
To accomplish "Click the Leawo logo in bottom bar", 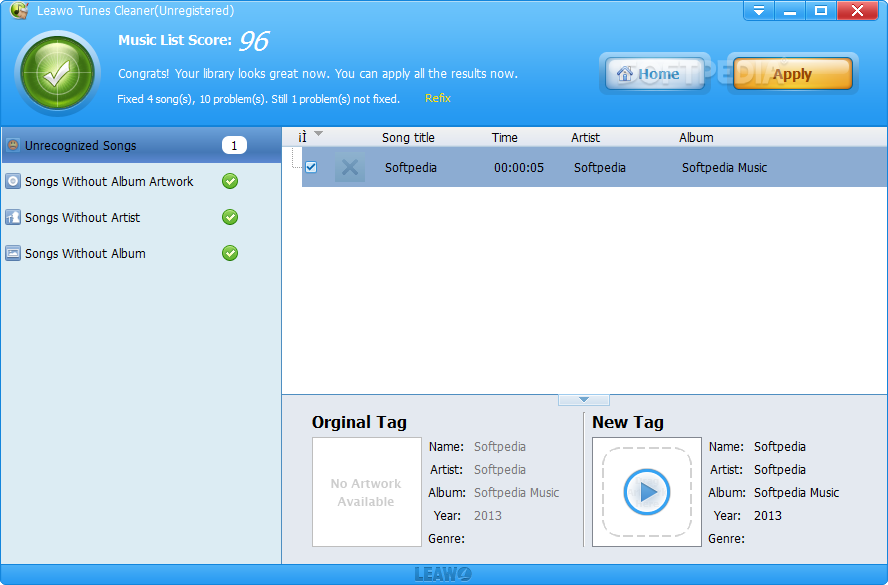I will pyautogui.click(x=443, y=574).
